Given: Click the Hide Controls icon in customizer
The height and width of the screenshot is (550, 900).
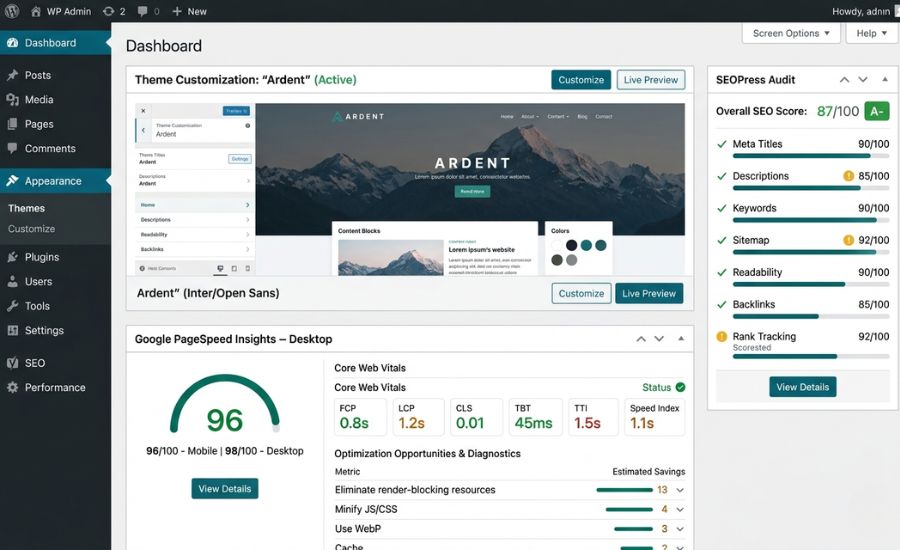Looking at the screenshot, I should tap(142, 268).
